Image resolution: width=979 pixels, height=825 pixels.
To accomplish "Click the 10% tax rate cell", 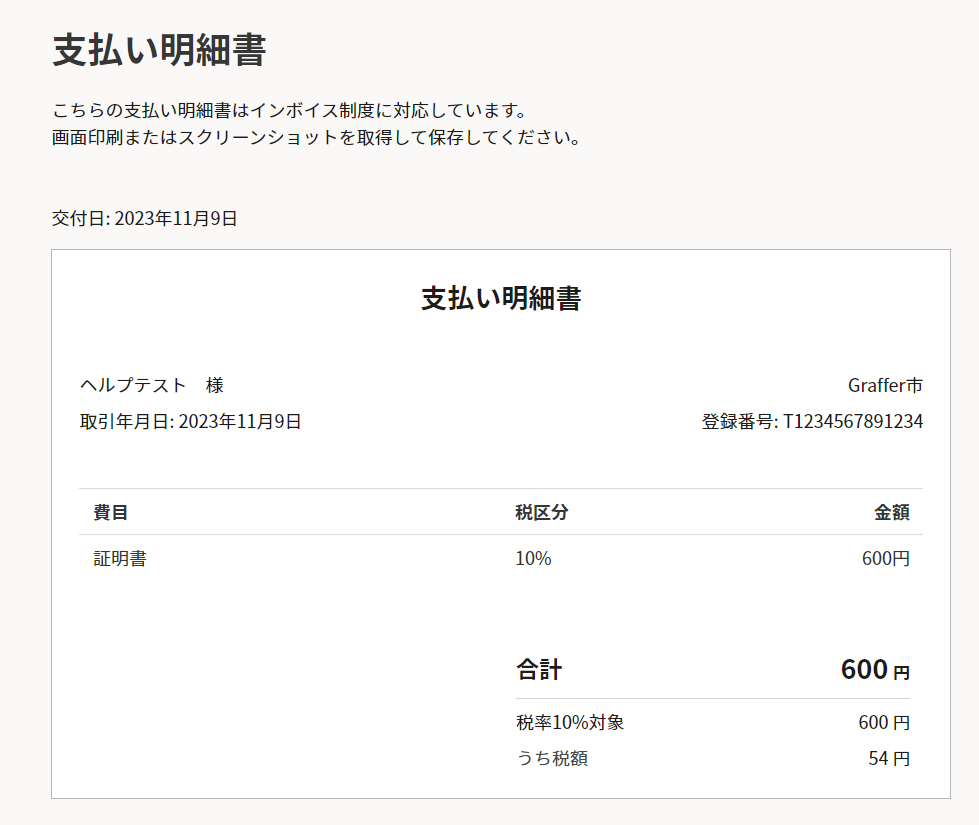I will 533,559.
